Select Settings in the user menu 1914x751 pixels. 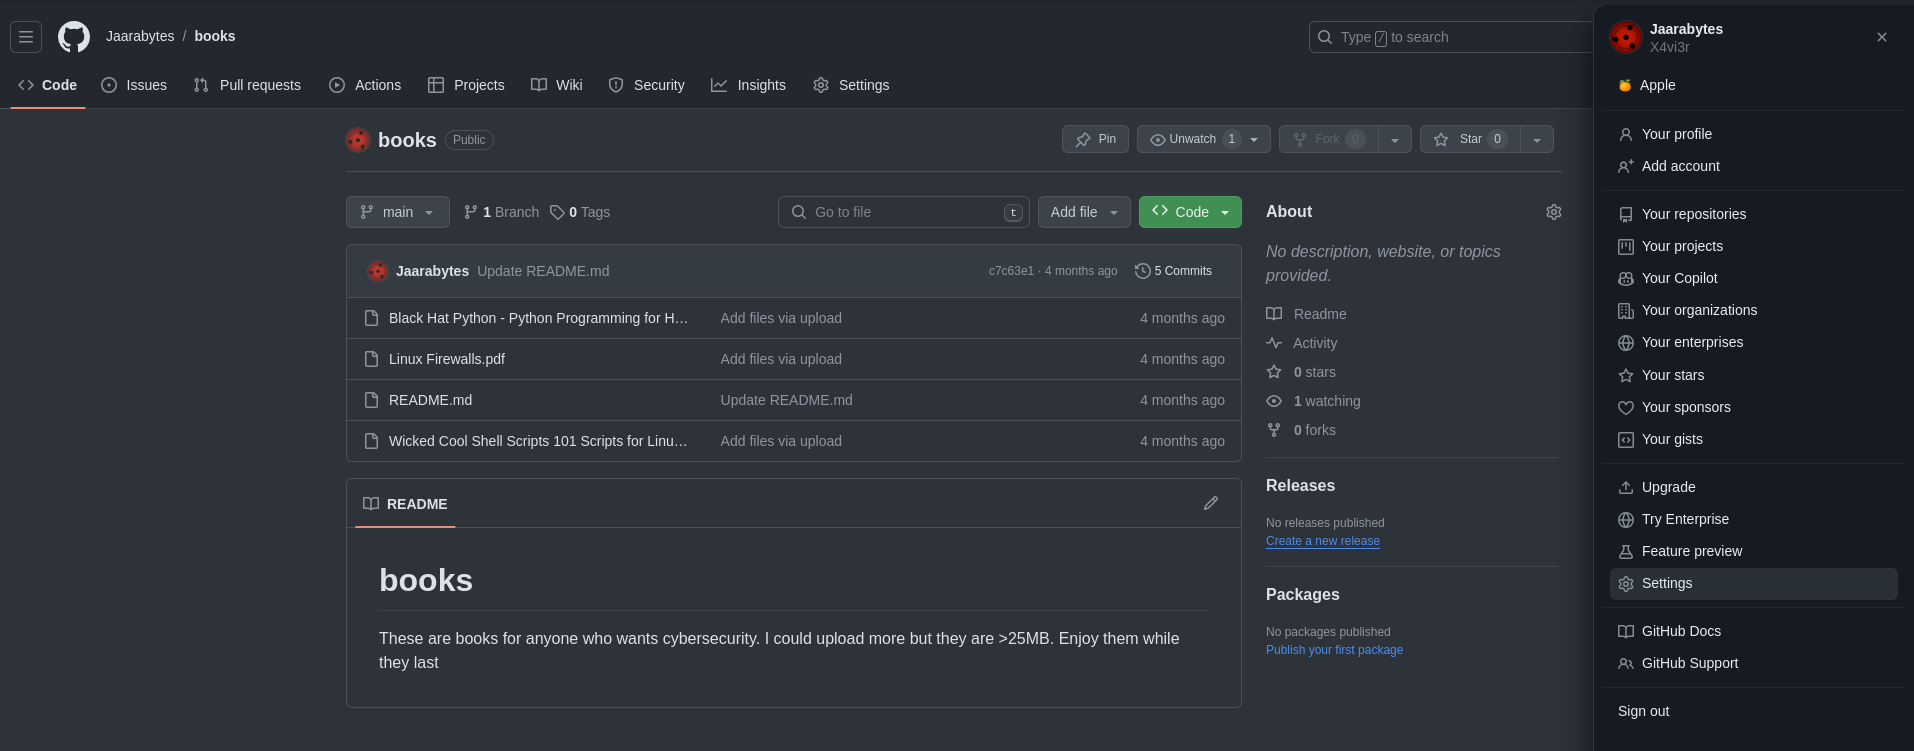pos(1667,583)
